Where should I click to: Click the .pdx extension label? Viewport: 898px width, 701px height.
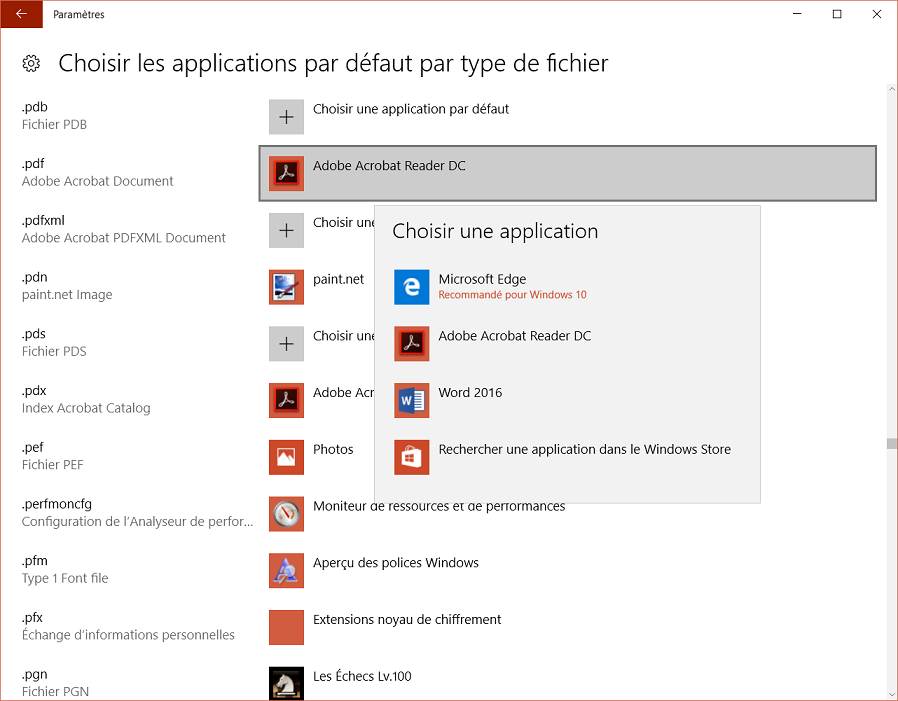click(x=34, y=391)
